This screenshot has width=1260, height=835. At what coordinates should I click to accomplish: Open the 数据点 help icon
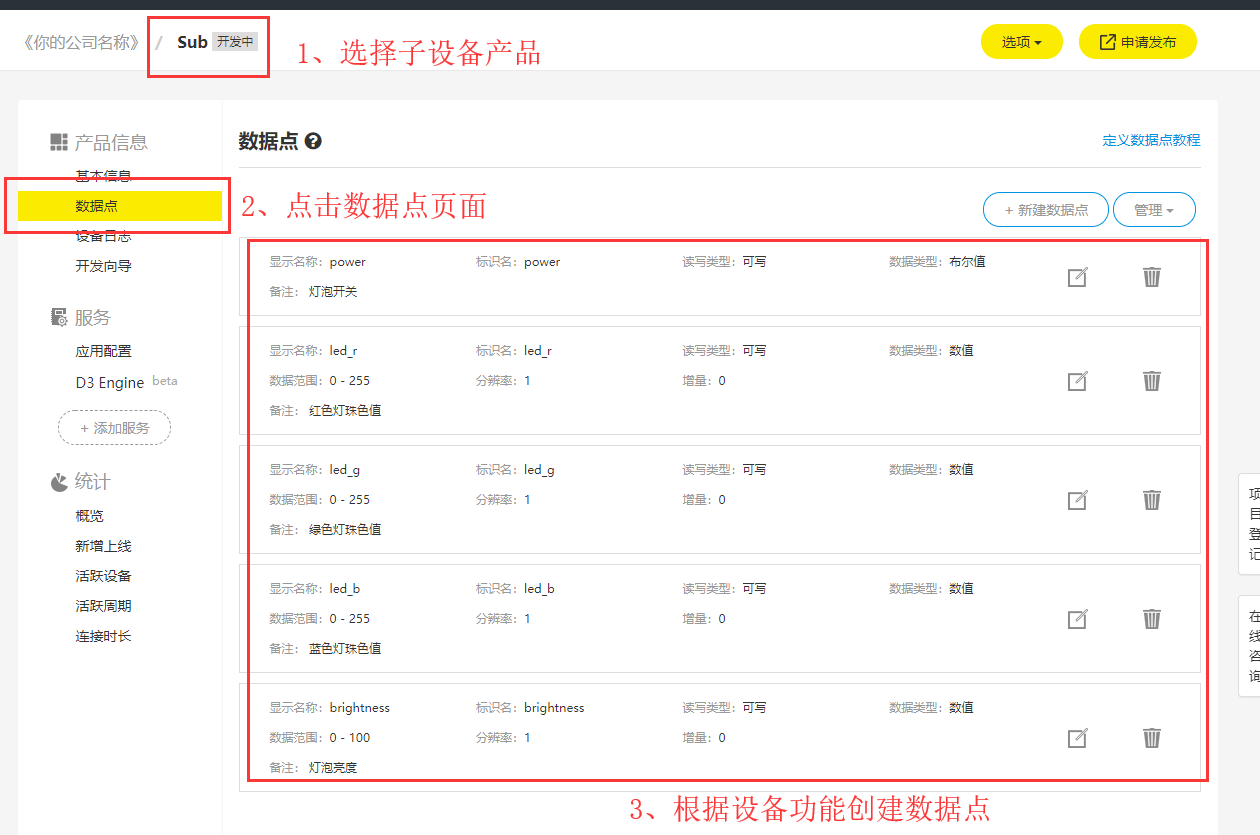pos(315,141)
